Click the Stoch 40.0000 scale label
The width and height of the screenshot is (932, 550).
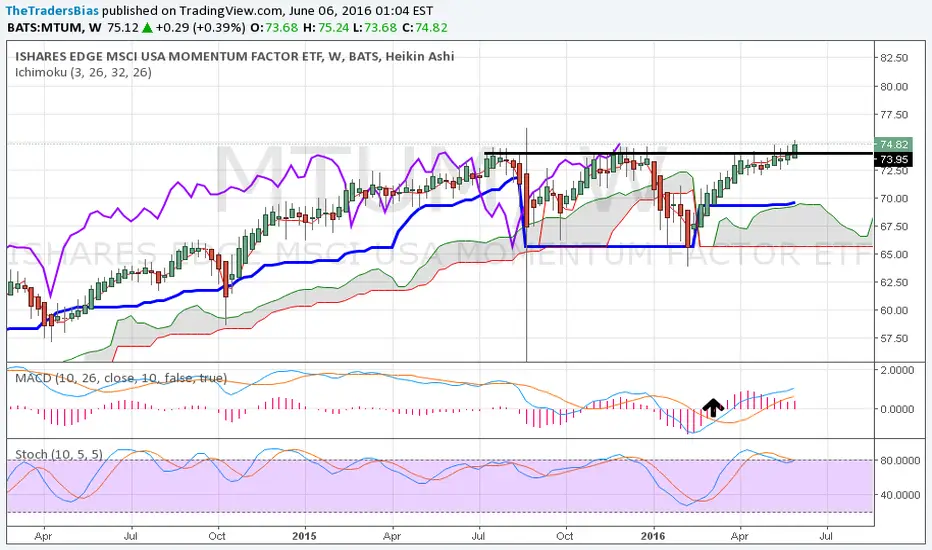(x=900, y=495)
